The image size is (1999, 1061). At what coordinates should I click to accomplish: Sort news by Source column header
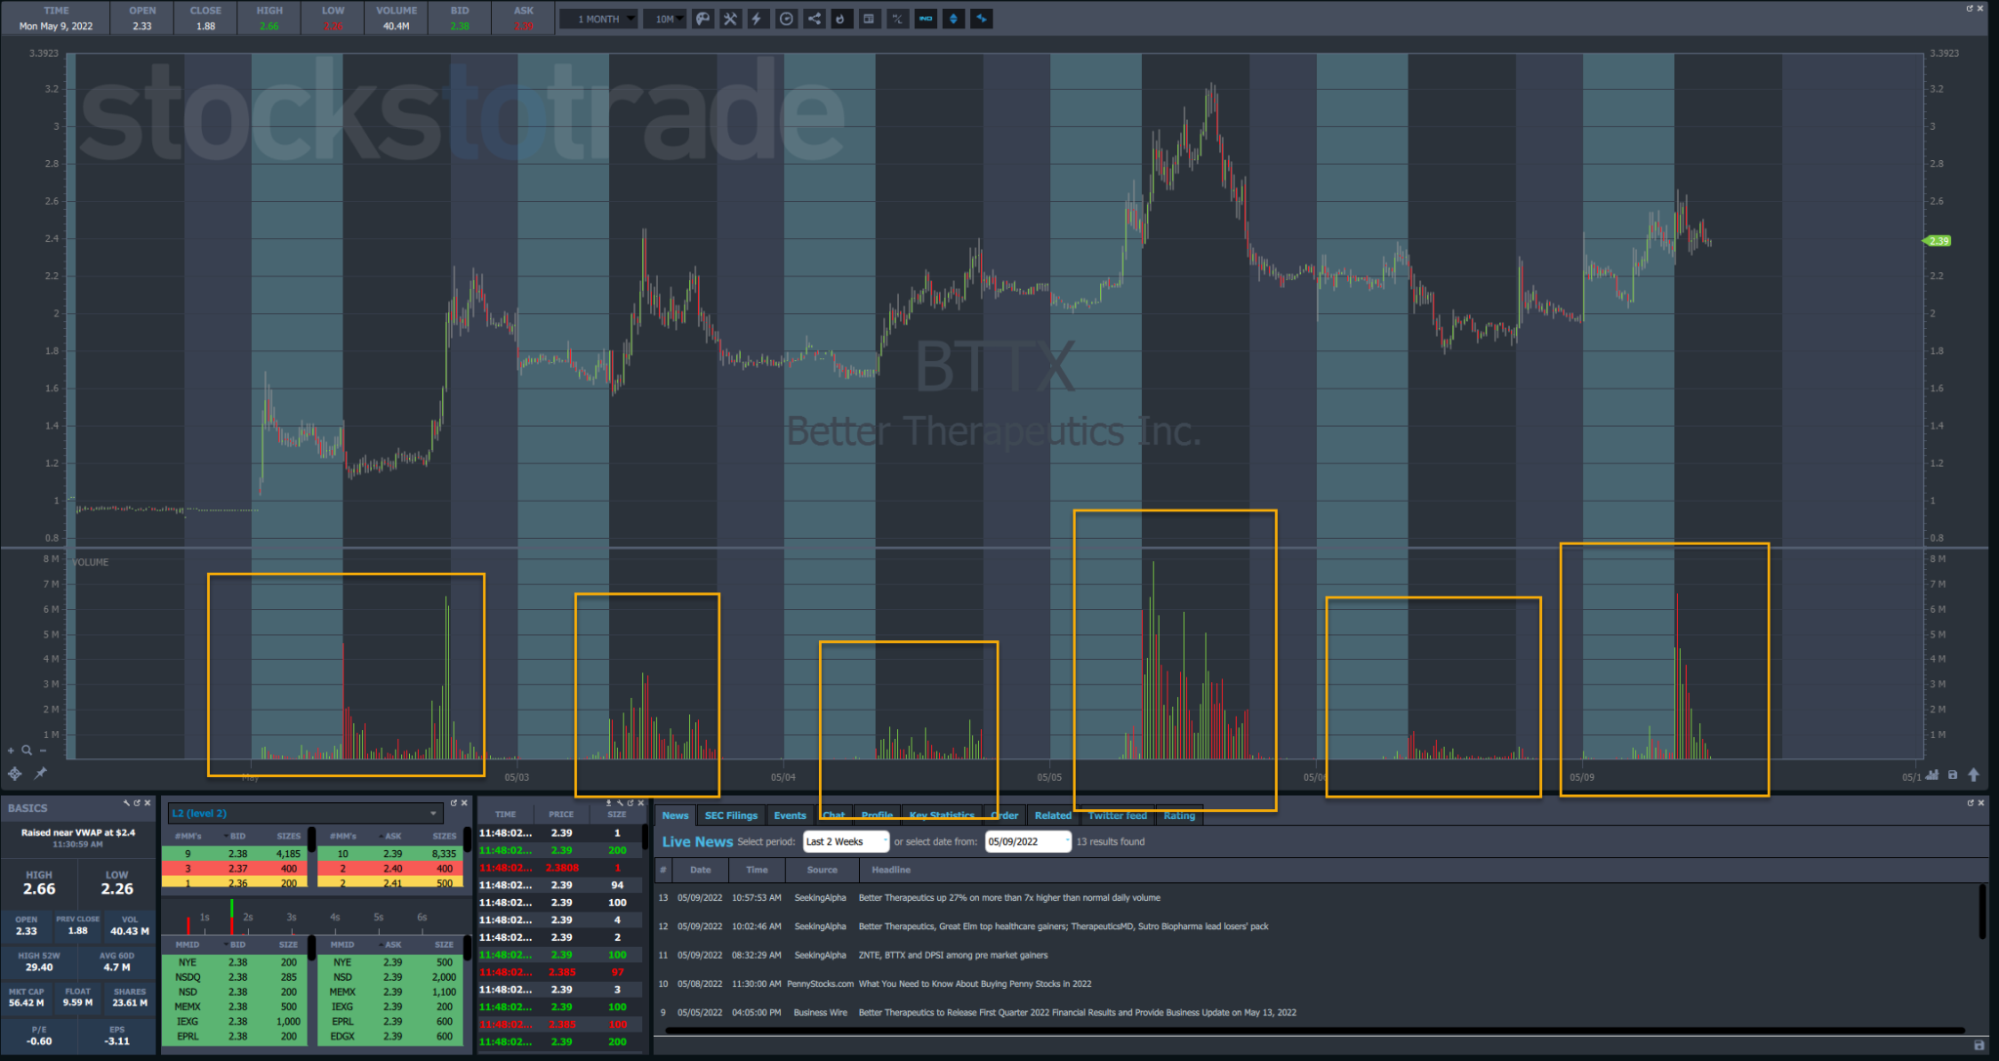coord(822,870)
